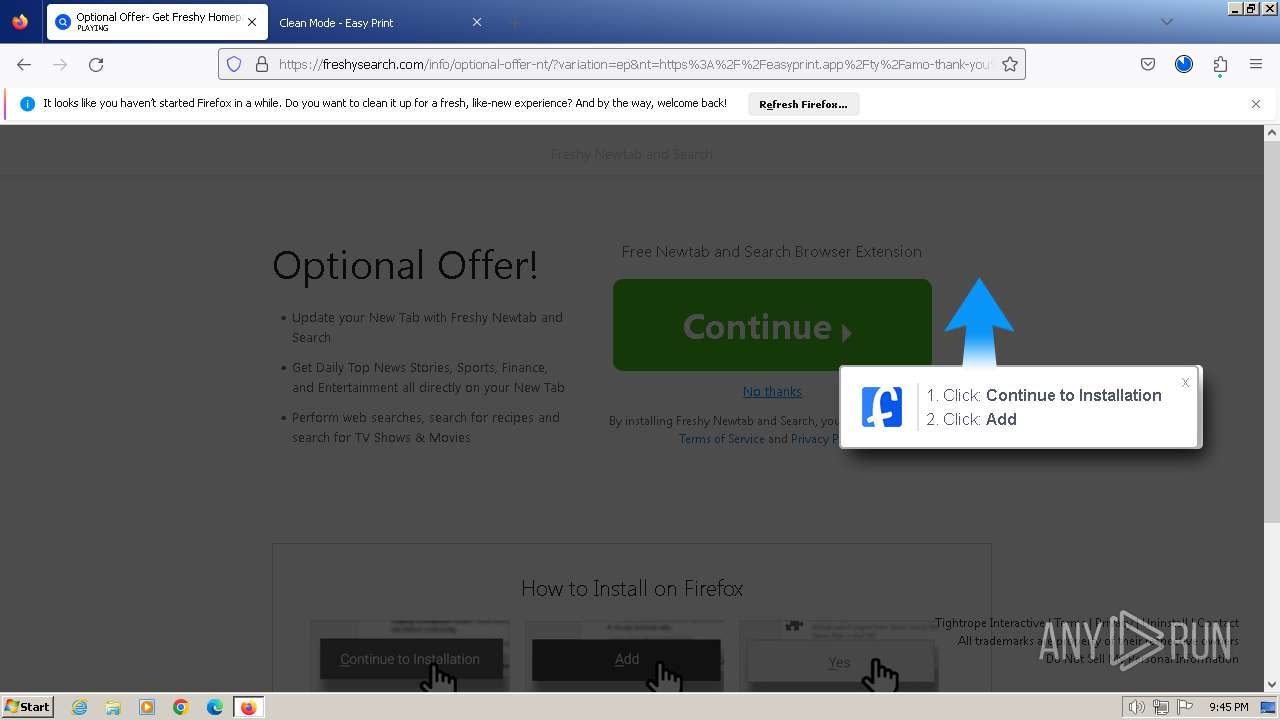Bookmark this page with the star icon
This screenshot has width=1280, height=720.
(1010, 64)
